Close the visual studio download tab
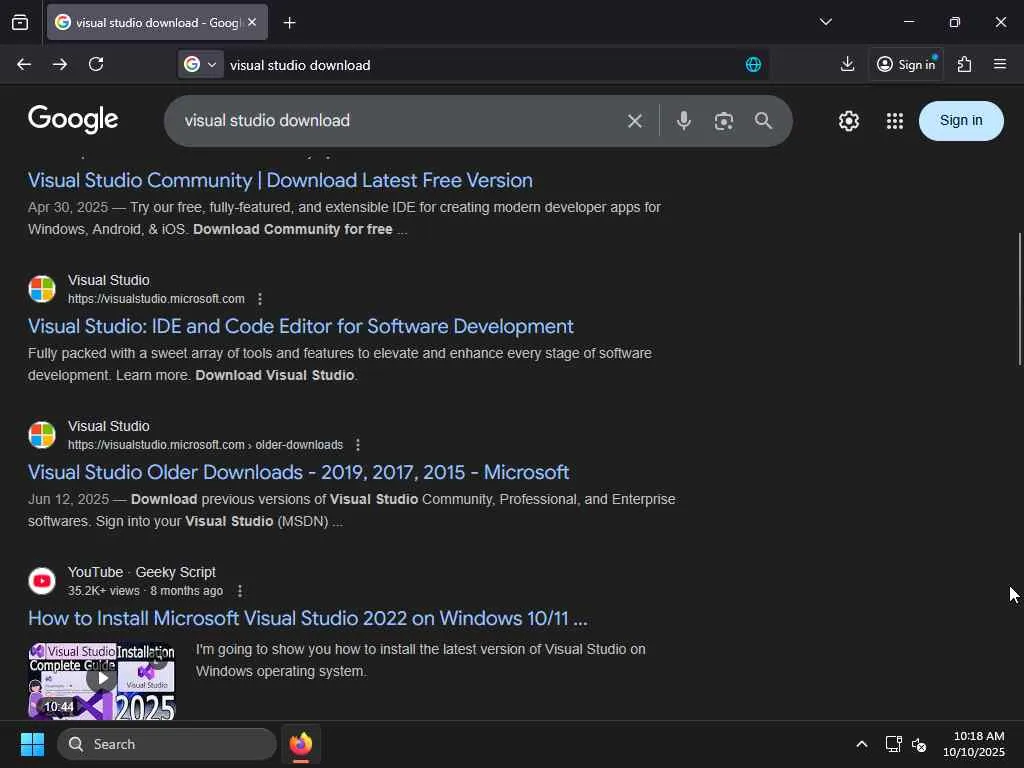Screen dimensions: 1024x768 (252, 22)
